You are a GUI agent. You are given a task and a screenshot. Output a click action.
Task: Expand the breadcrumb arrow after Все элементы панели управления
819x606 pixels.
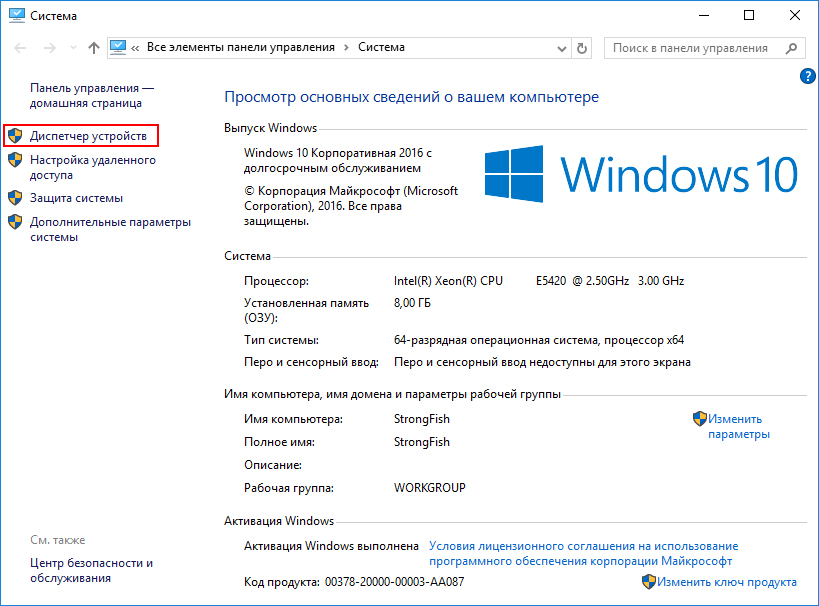click(x=346, y=48)
